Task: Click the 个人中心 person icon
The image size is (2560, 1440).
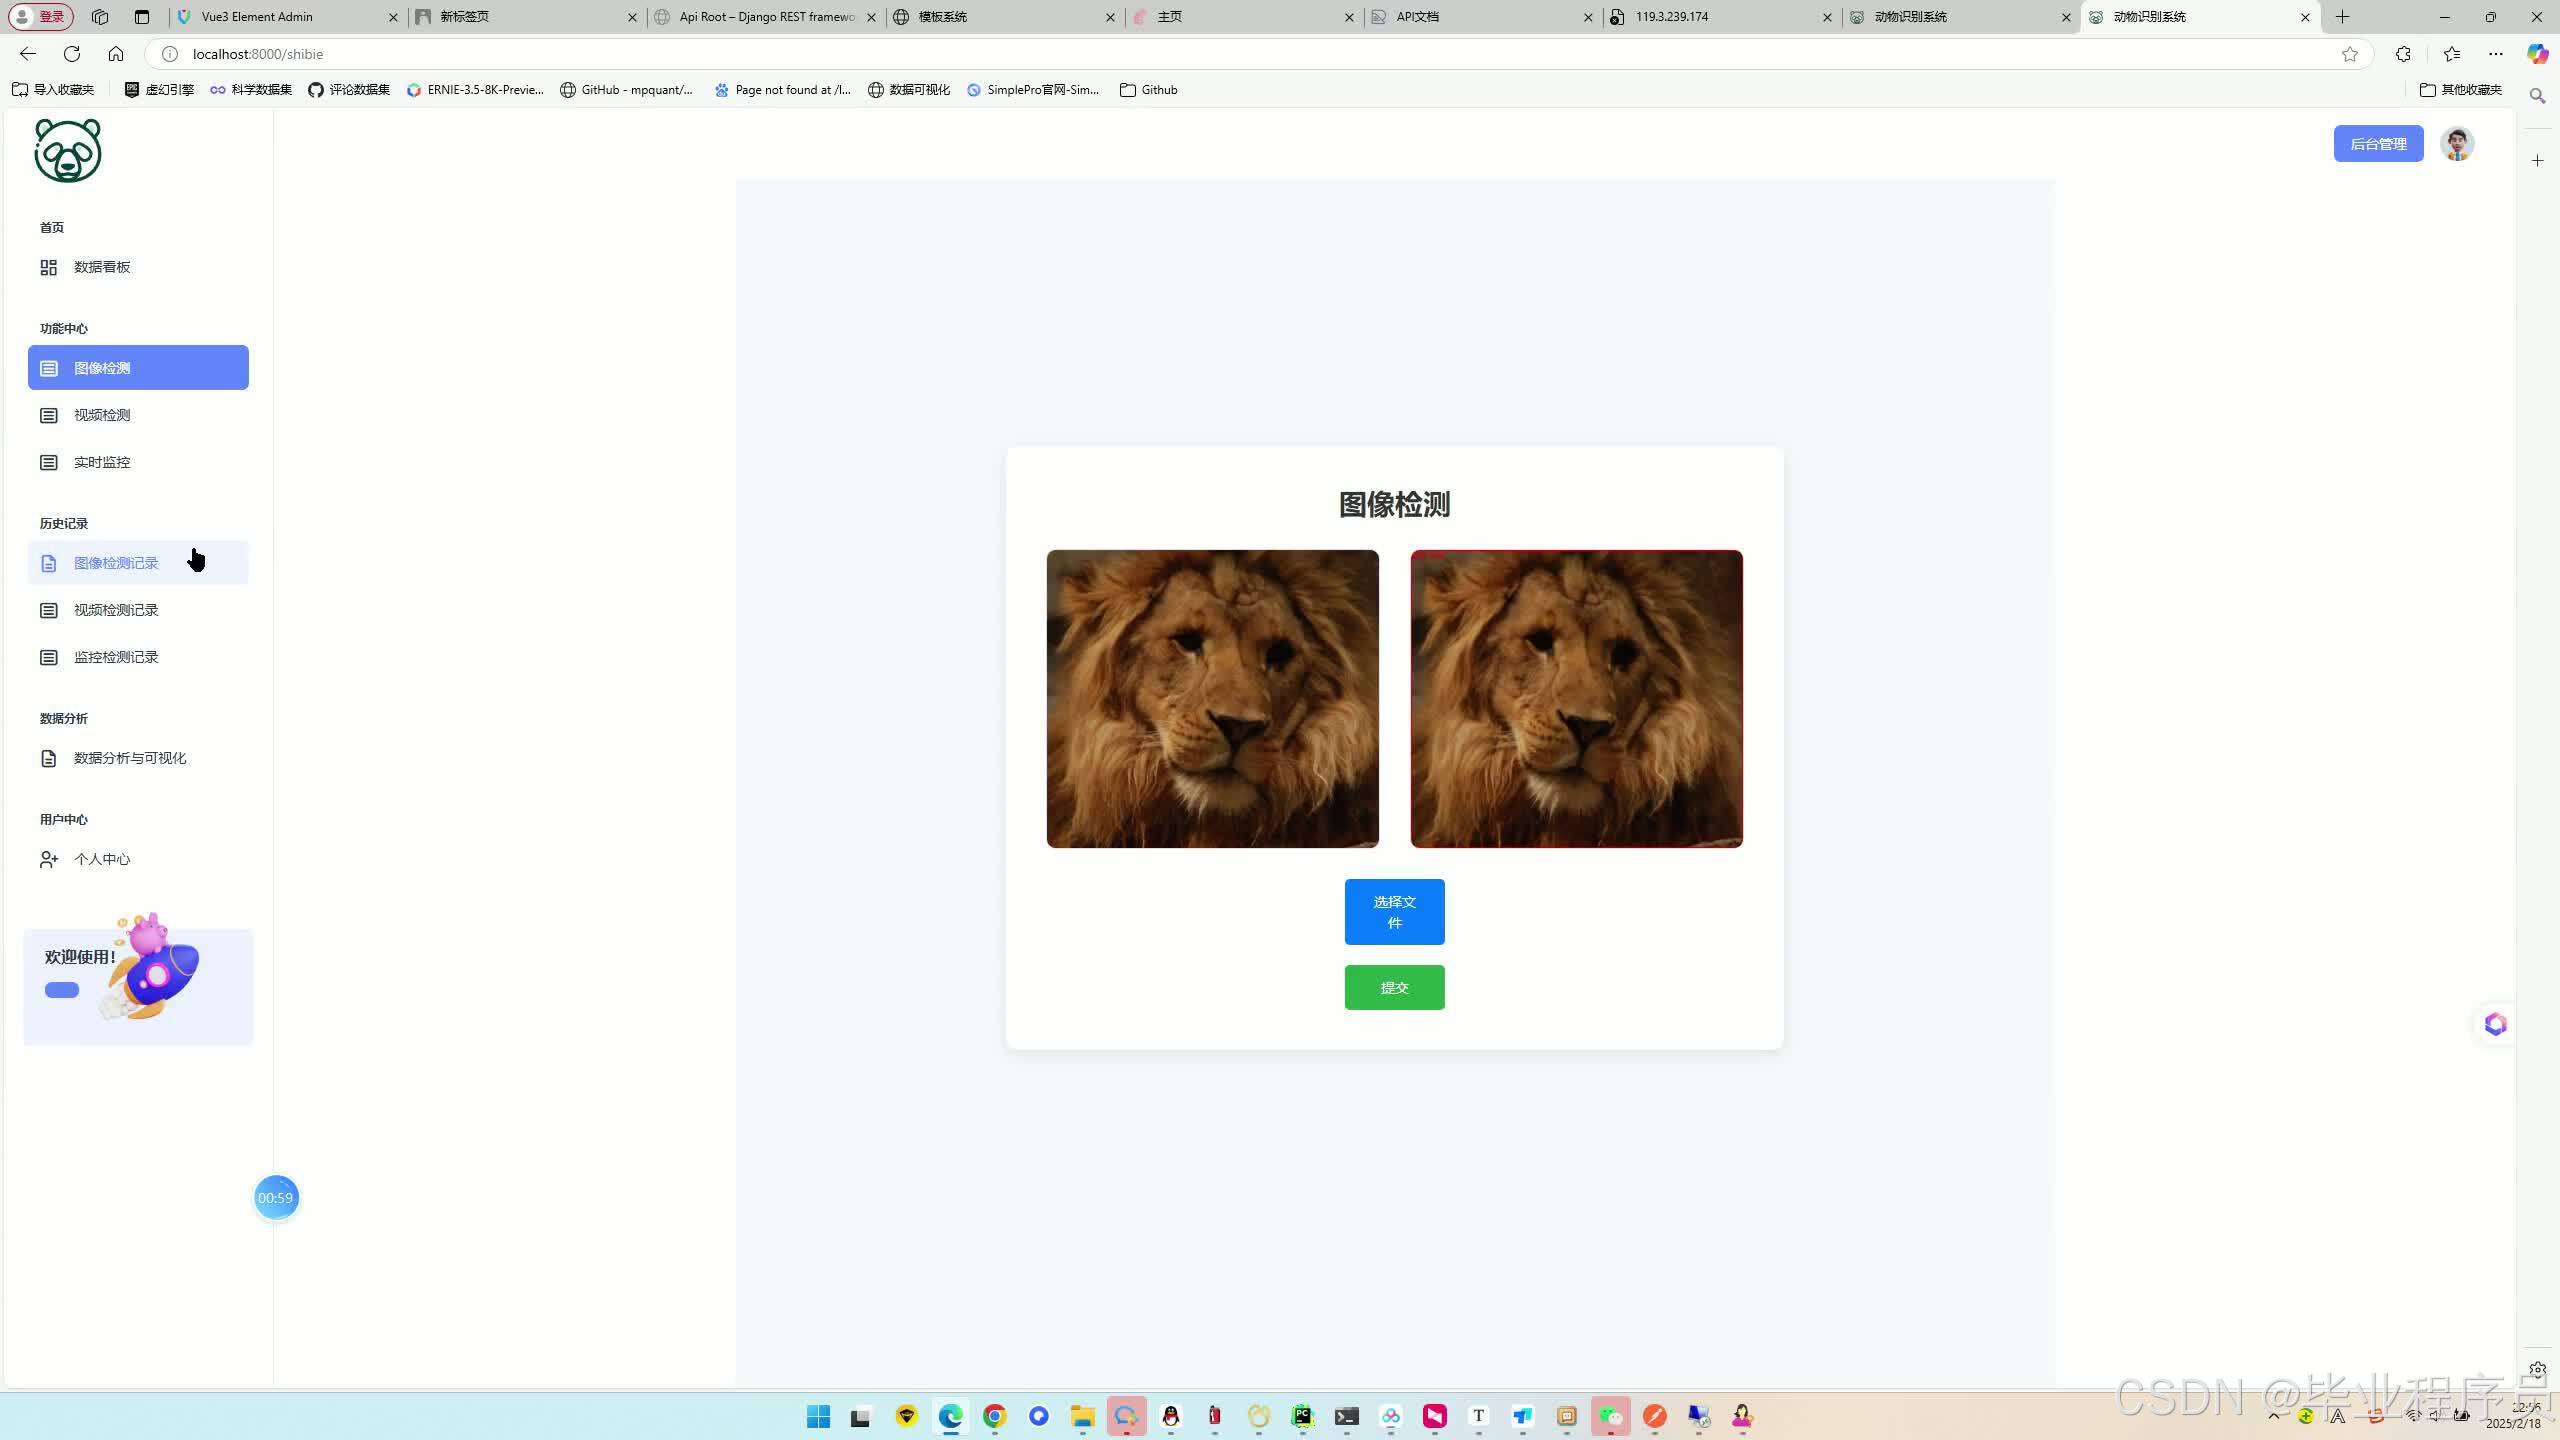Action: tap(48, 859)
